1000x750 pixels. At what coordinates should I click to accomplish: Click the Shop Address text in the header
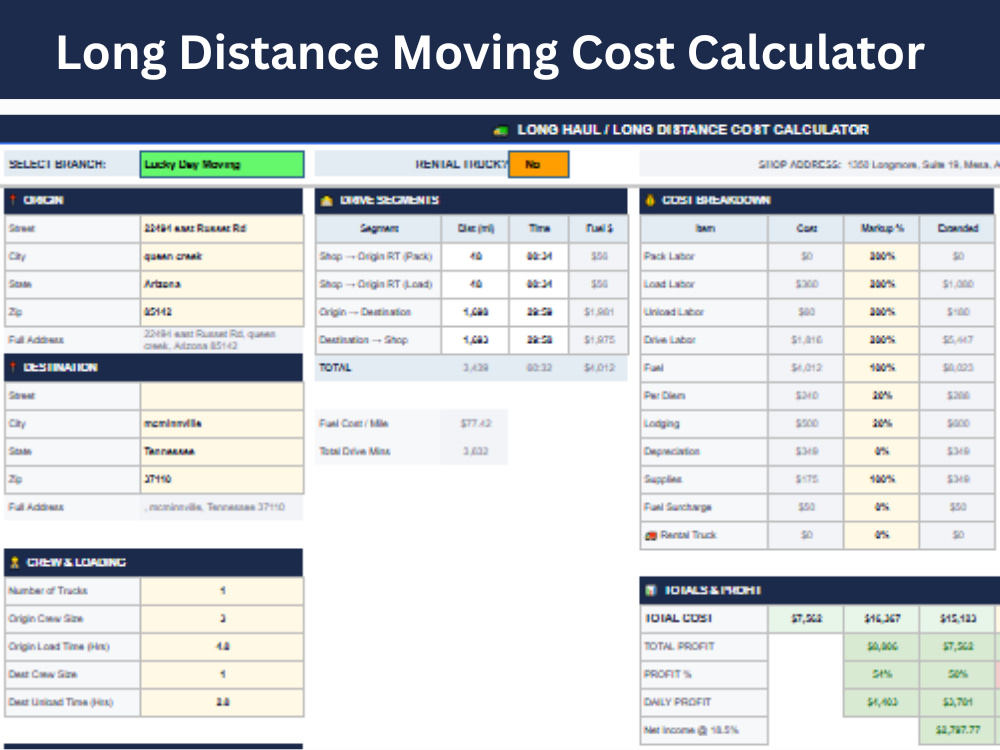879,165
